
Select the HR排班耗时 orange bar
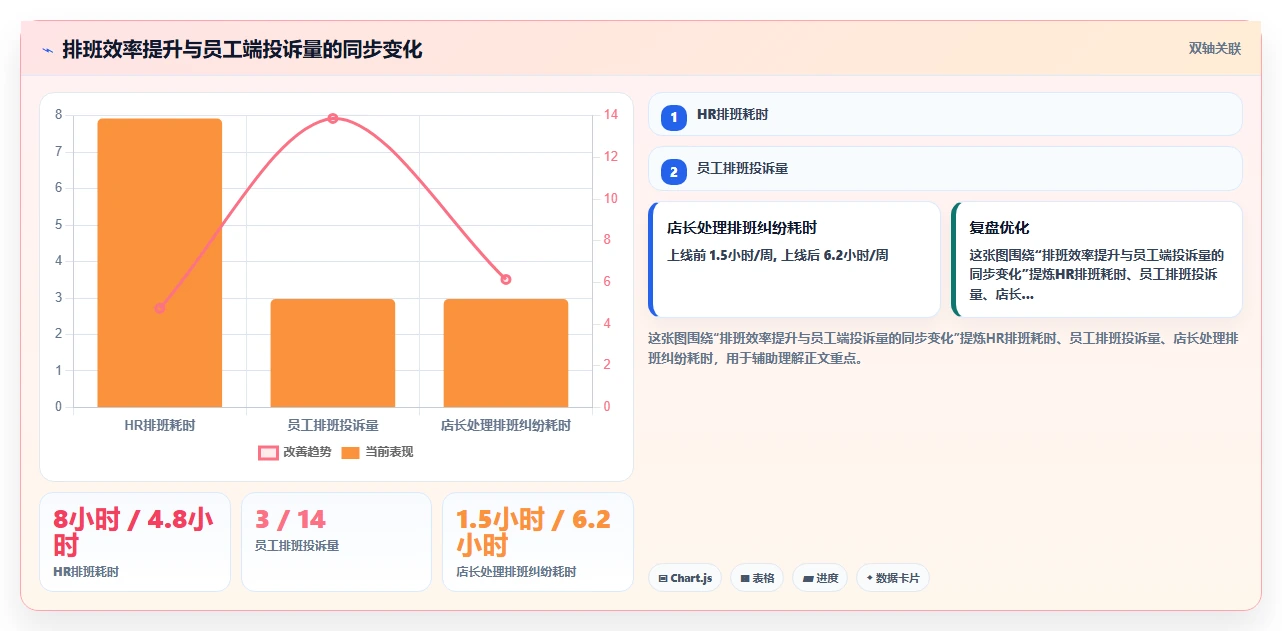click(x=160, y=263)
